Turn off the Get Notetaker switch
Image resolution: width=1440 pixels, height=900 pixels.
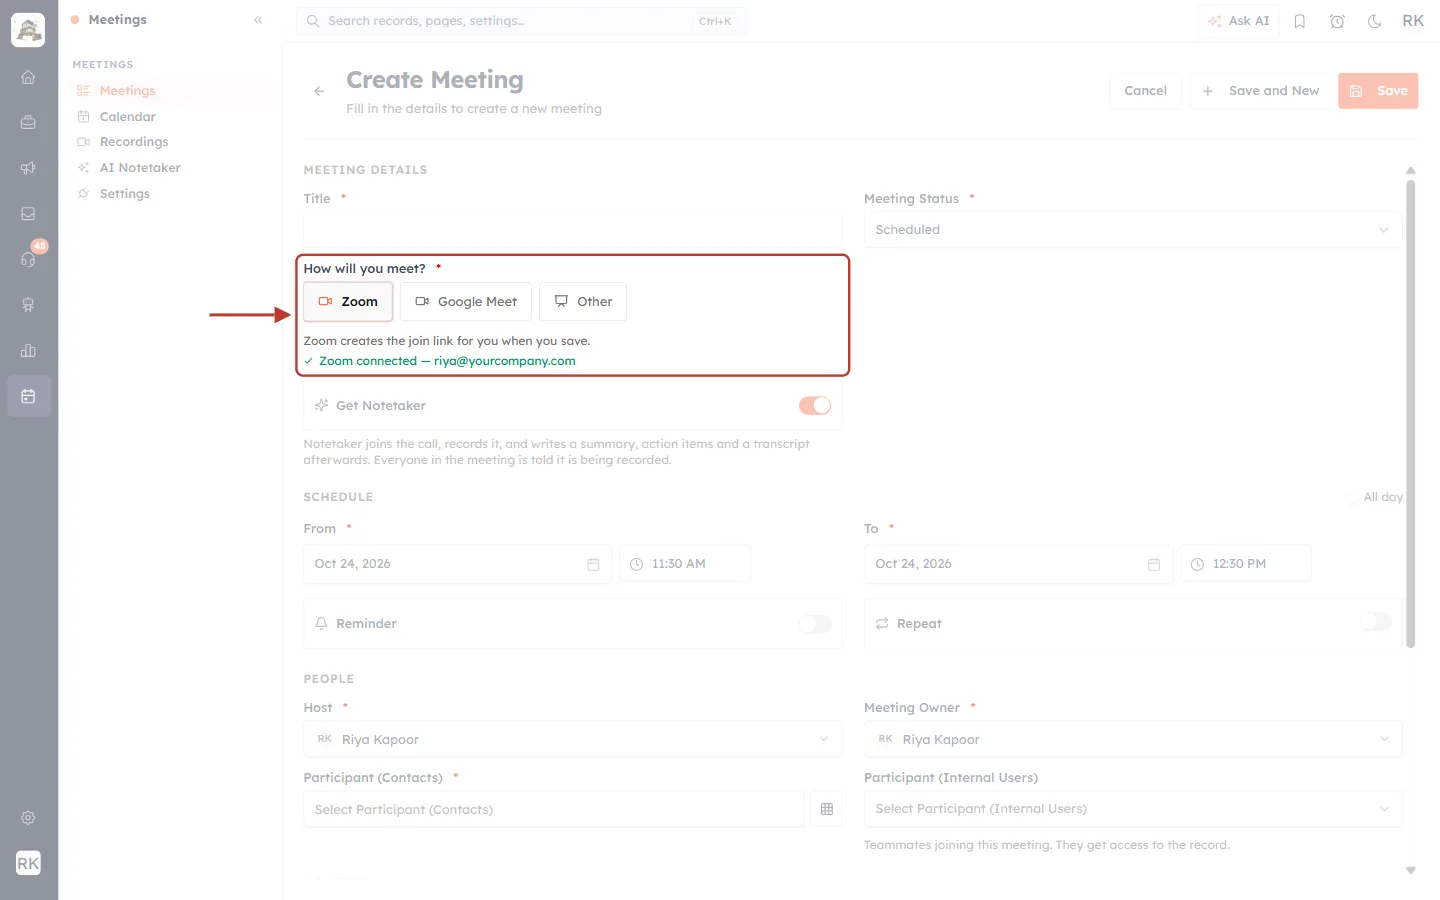[815, 406]
